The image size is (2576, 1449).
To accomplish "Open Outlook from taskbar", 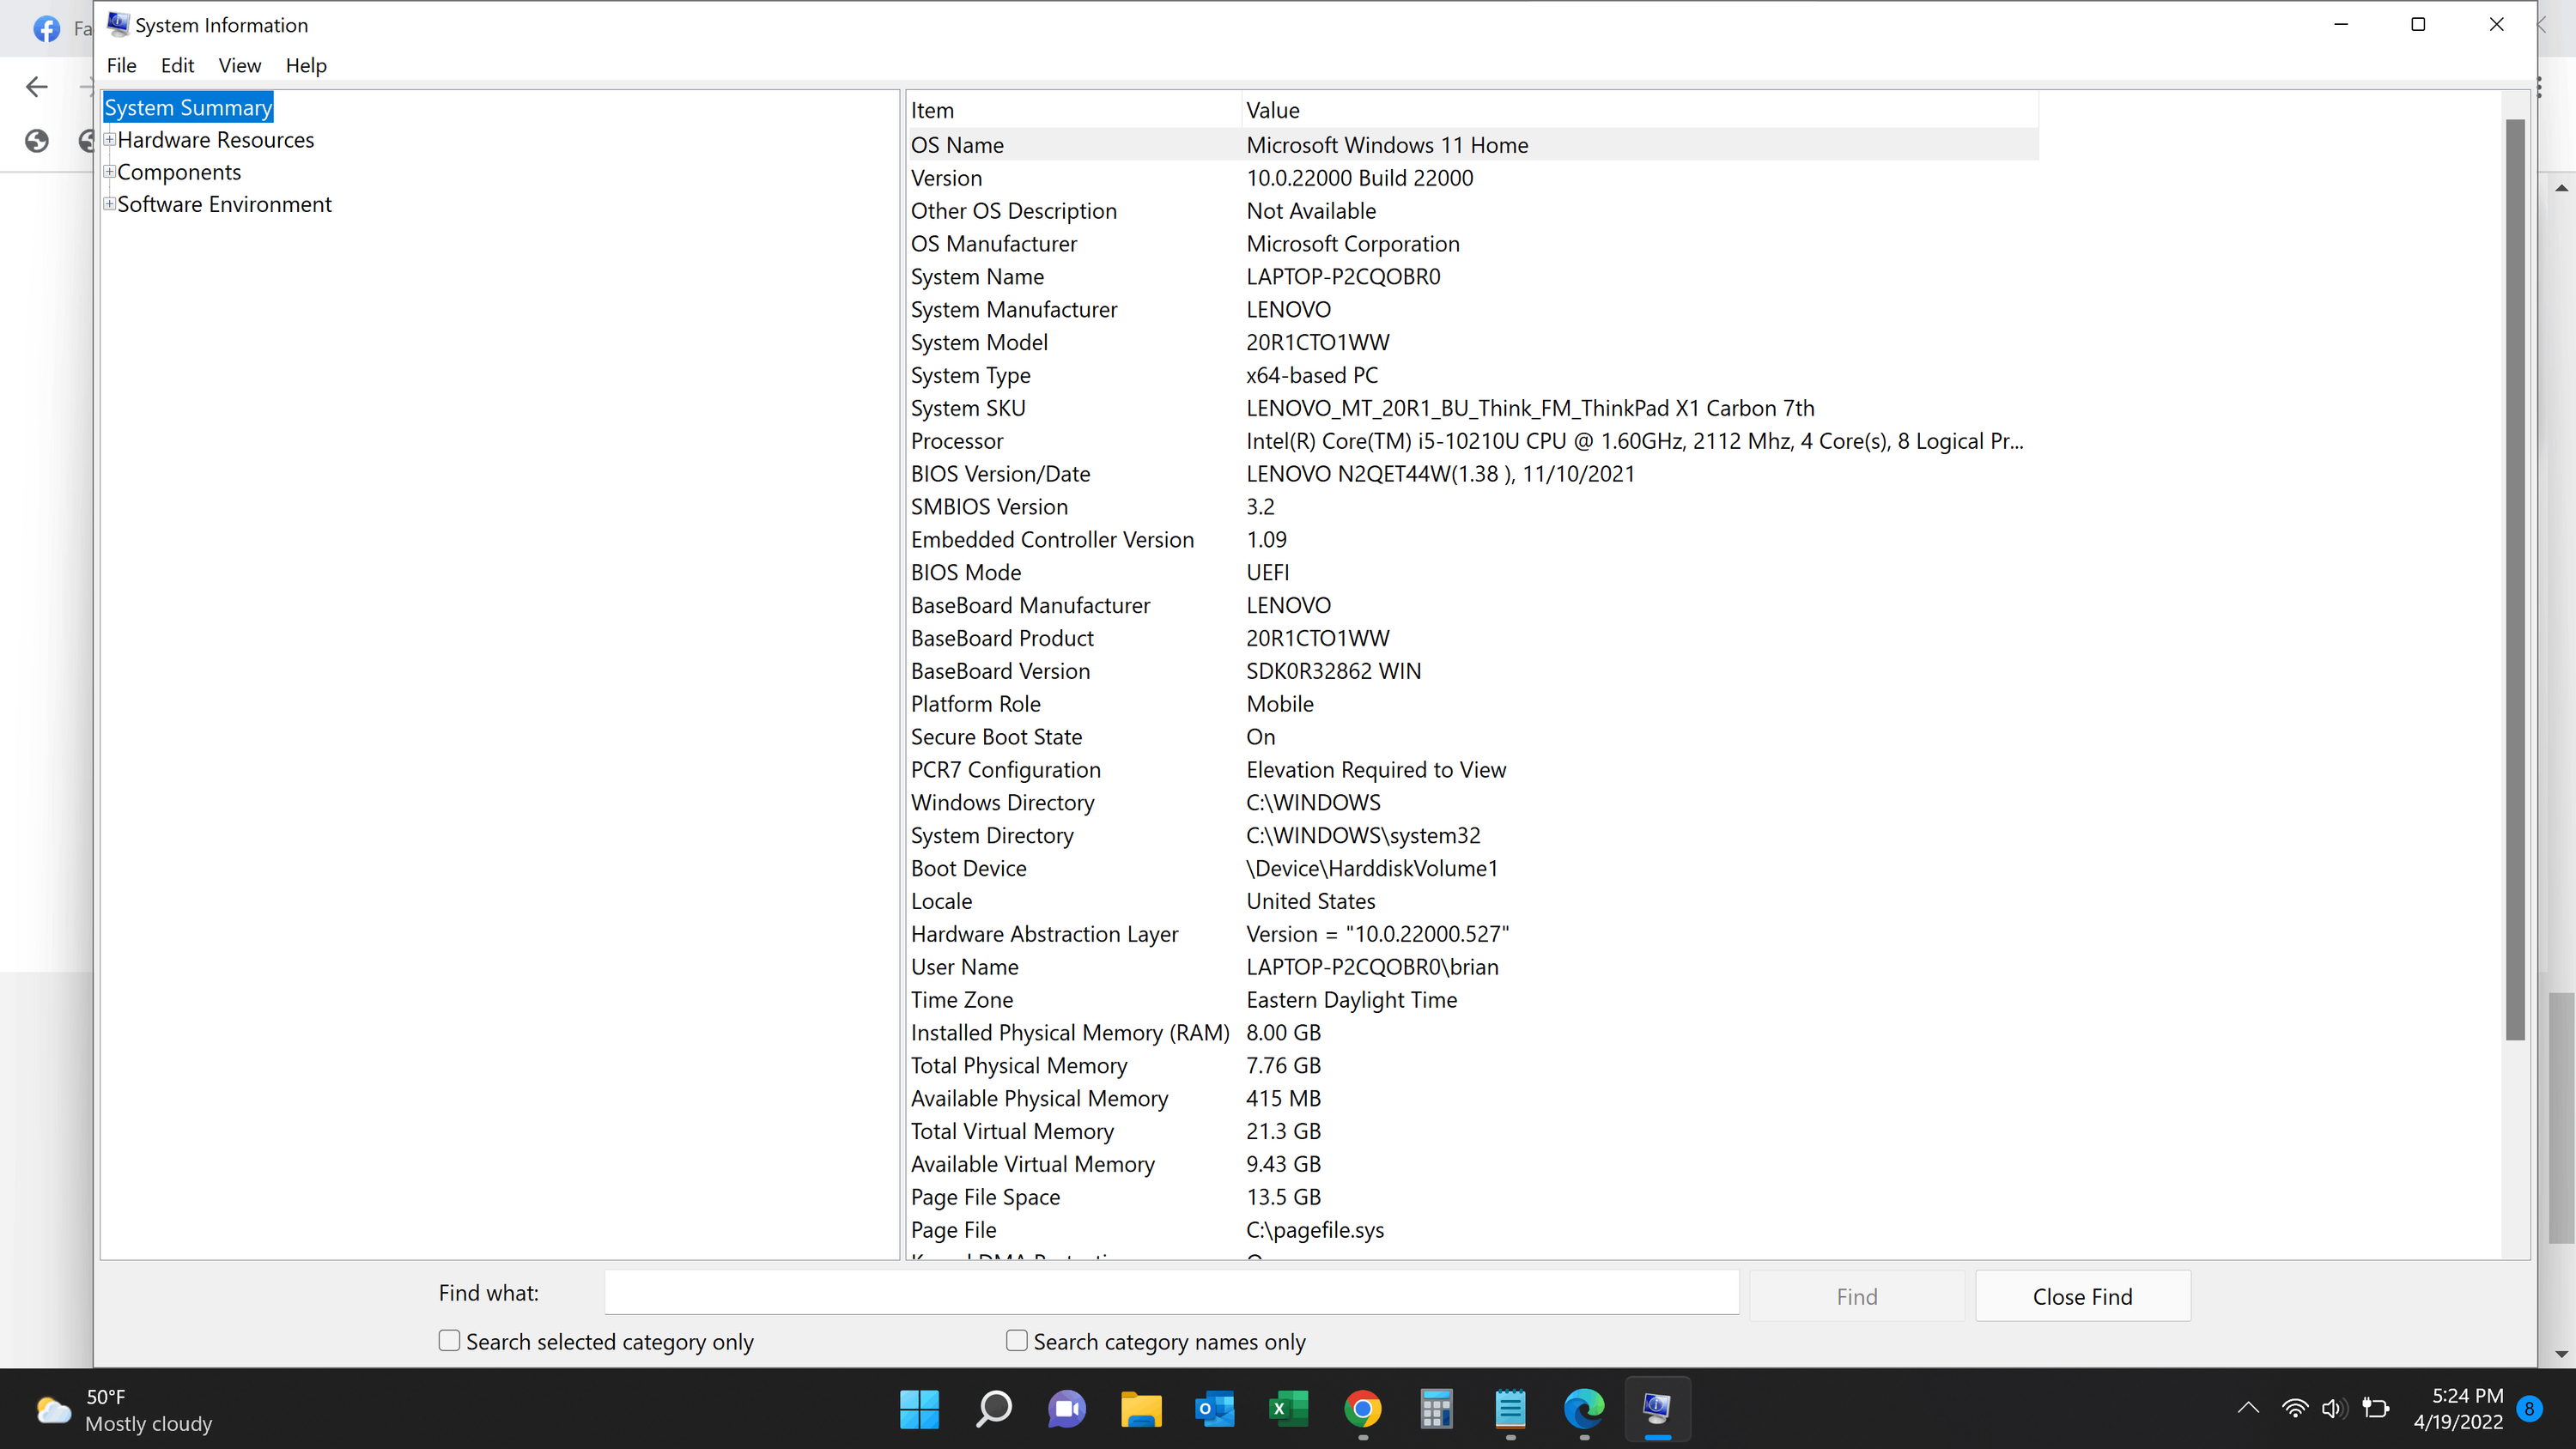I will [1214, 1409].
